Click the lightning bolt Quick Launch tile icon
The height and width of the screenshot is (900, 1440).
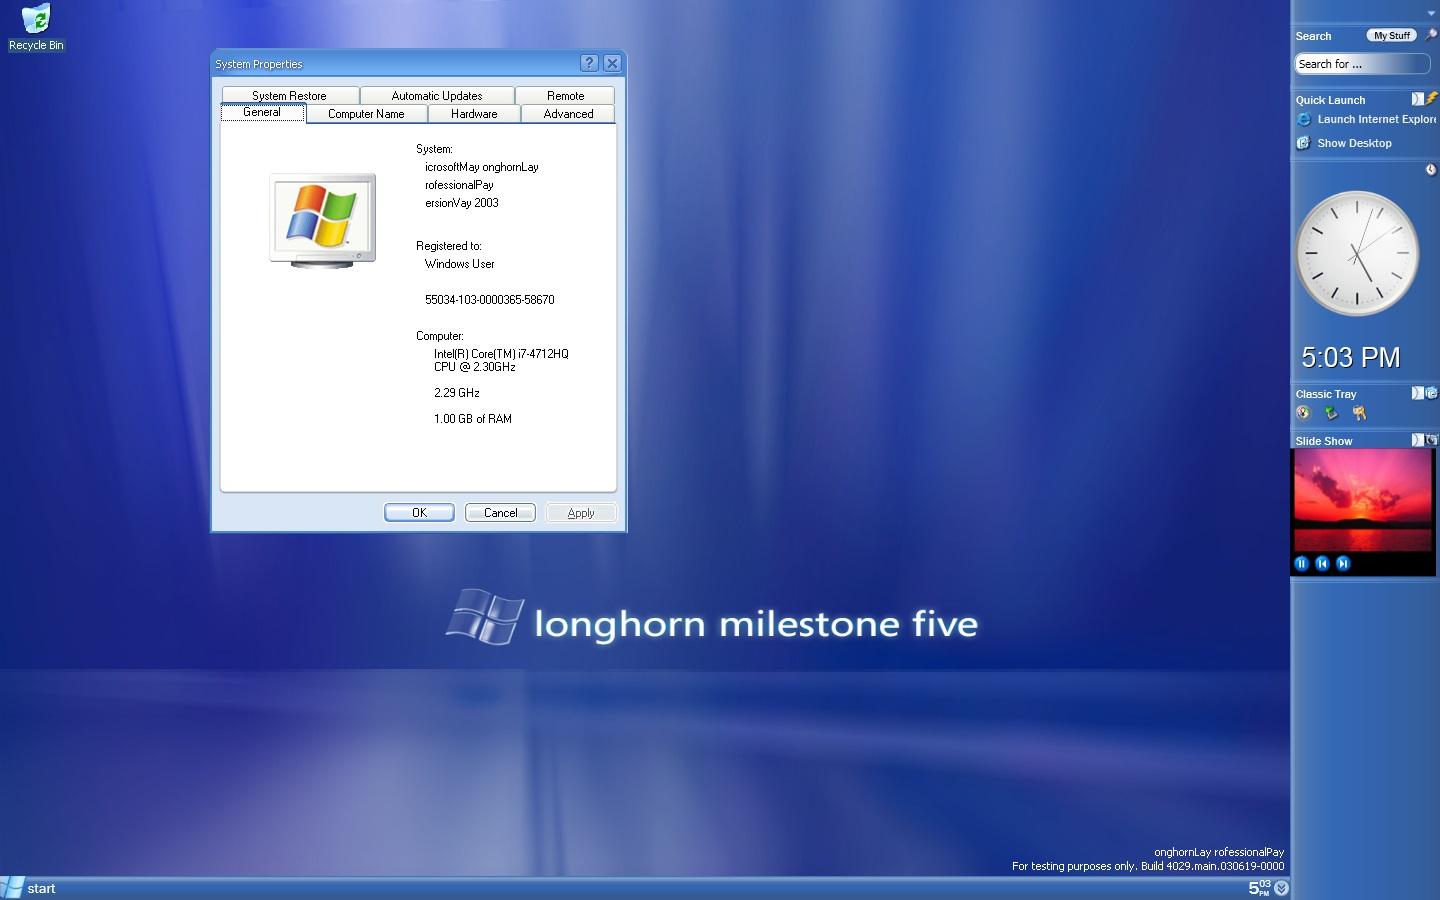coord(1432,99)
